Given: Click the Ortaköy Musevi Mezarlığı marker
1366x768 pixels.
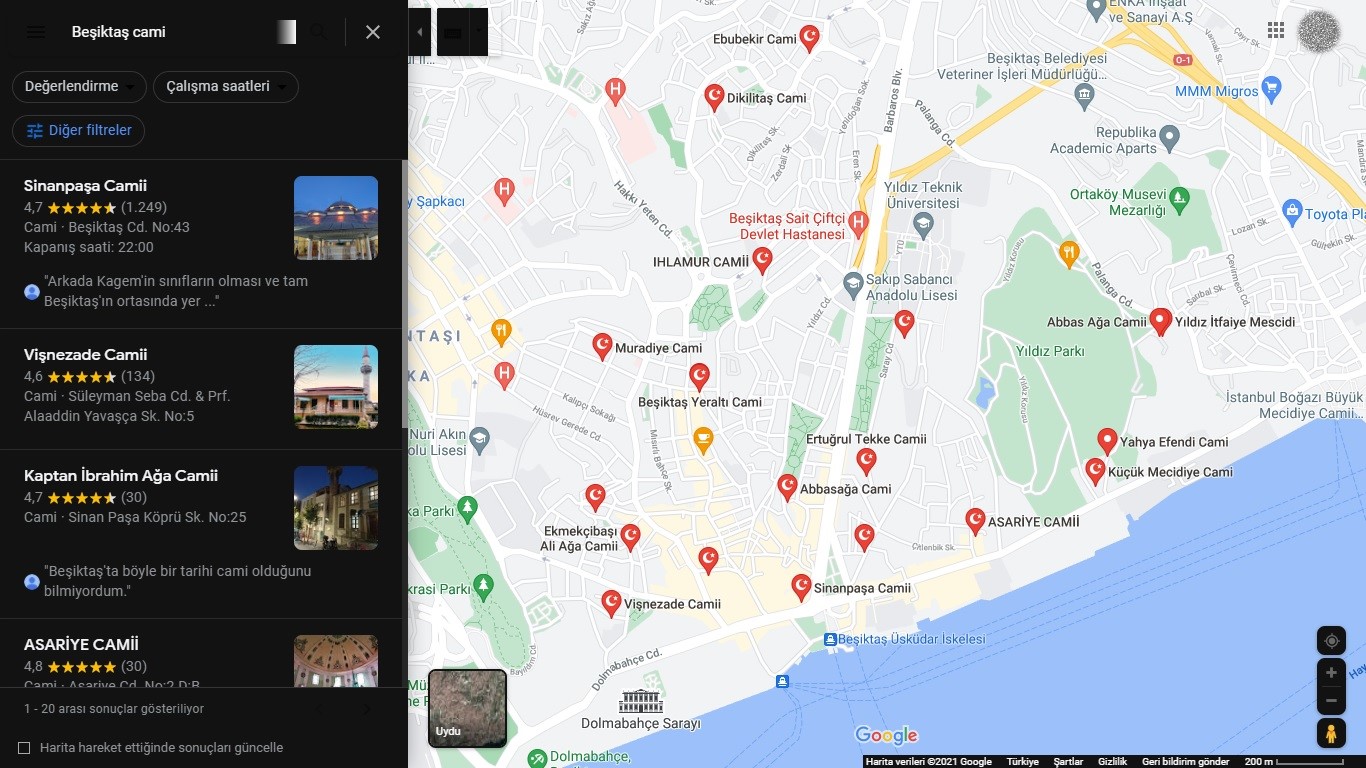Looking at the screenshot, I should [x=1179, y=198].
